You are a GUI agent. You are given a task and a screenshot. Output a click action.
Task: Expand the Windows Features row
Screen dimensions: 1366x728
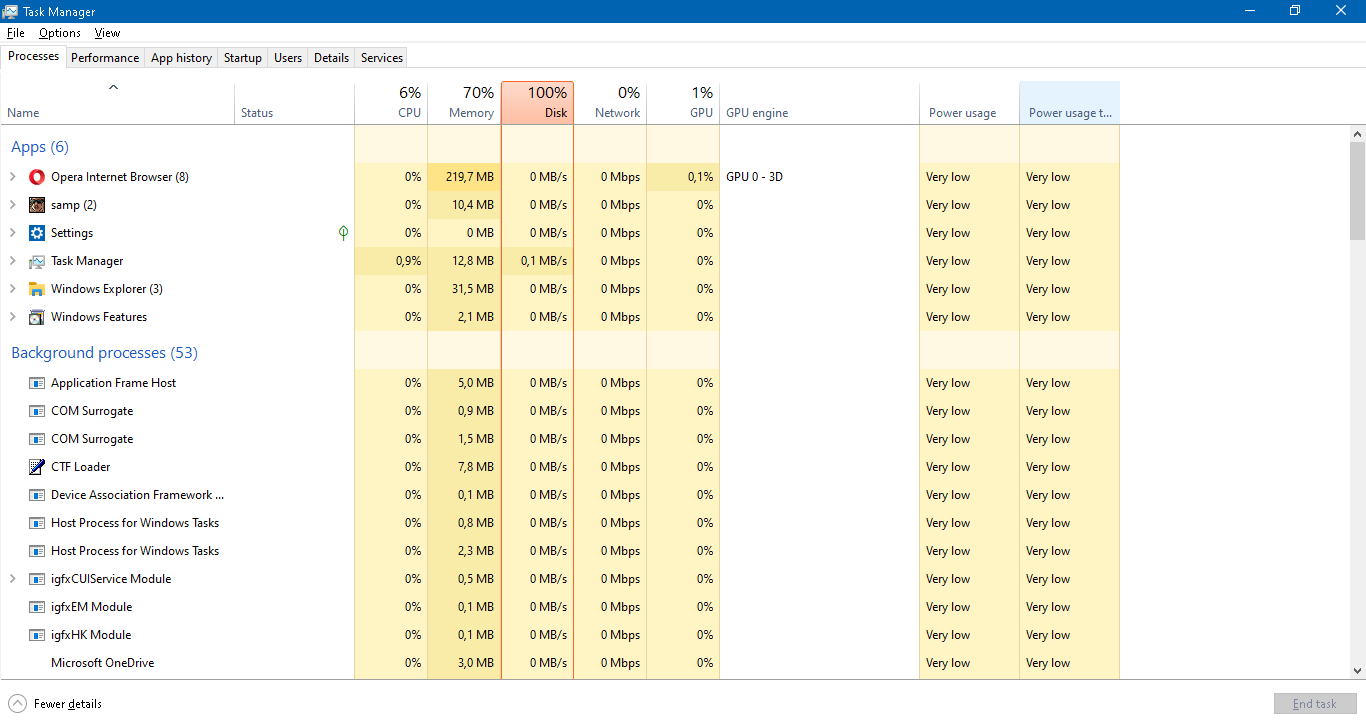tap(12, 317)
